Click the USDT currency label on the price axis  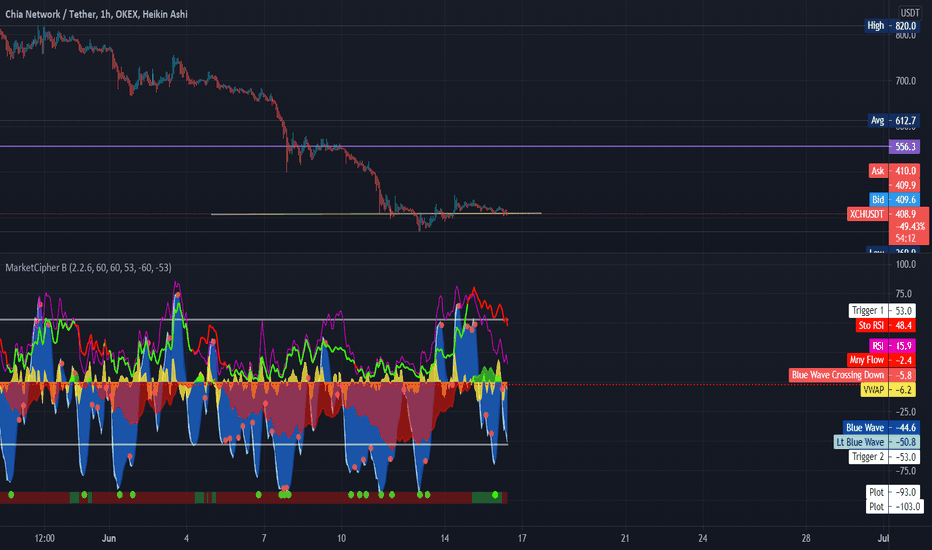909,12
